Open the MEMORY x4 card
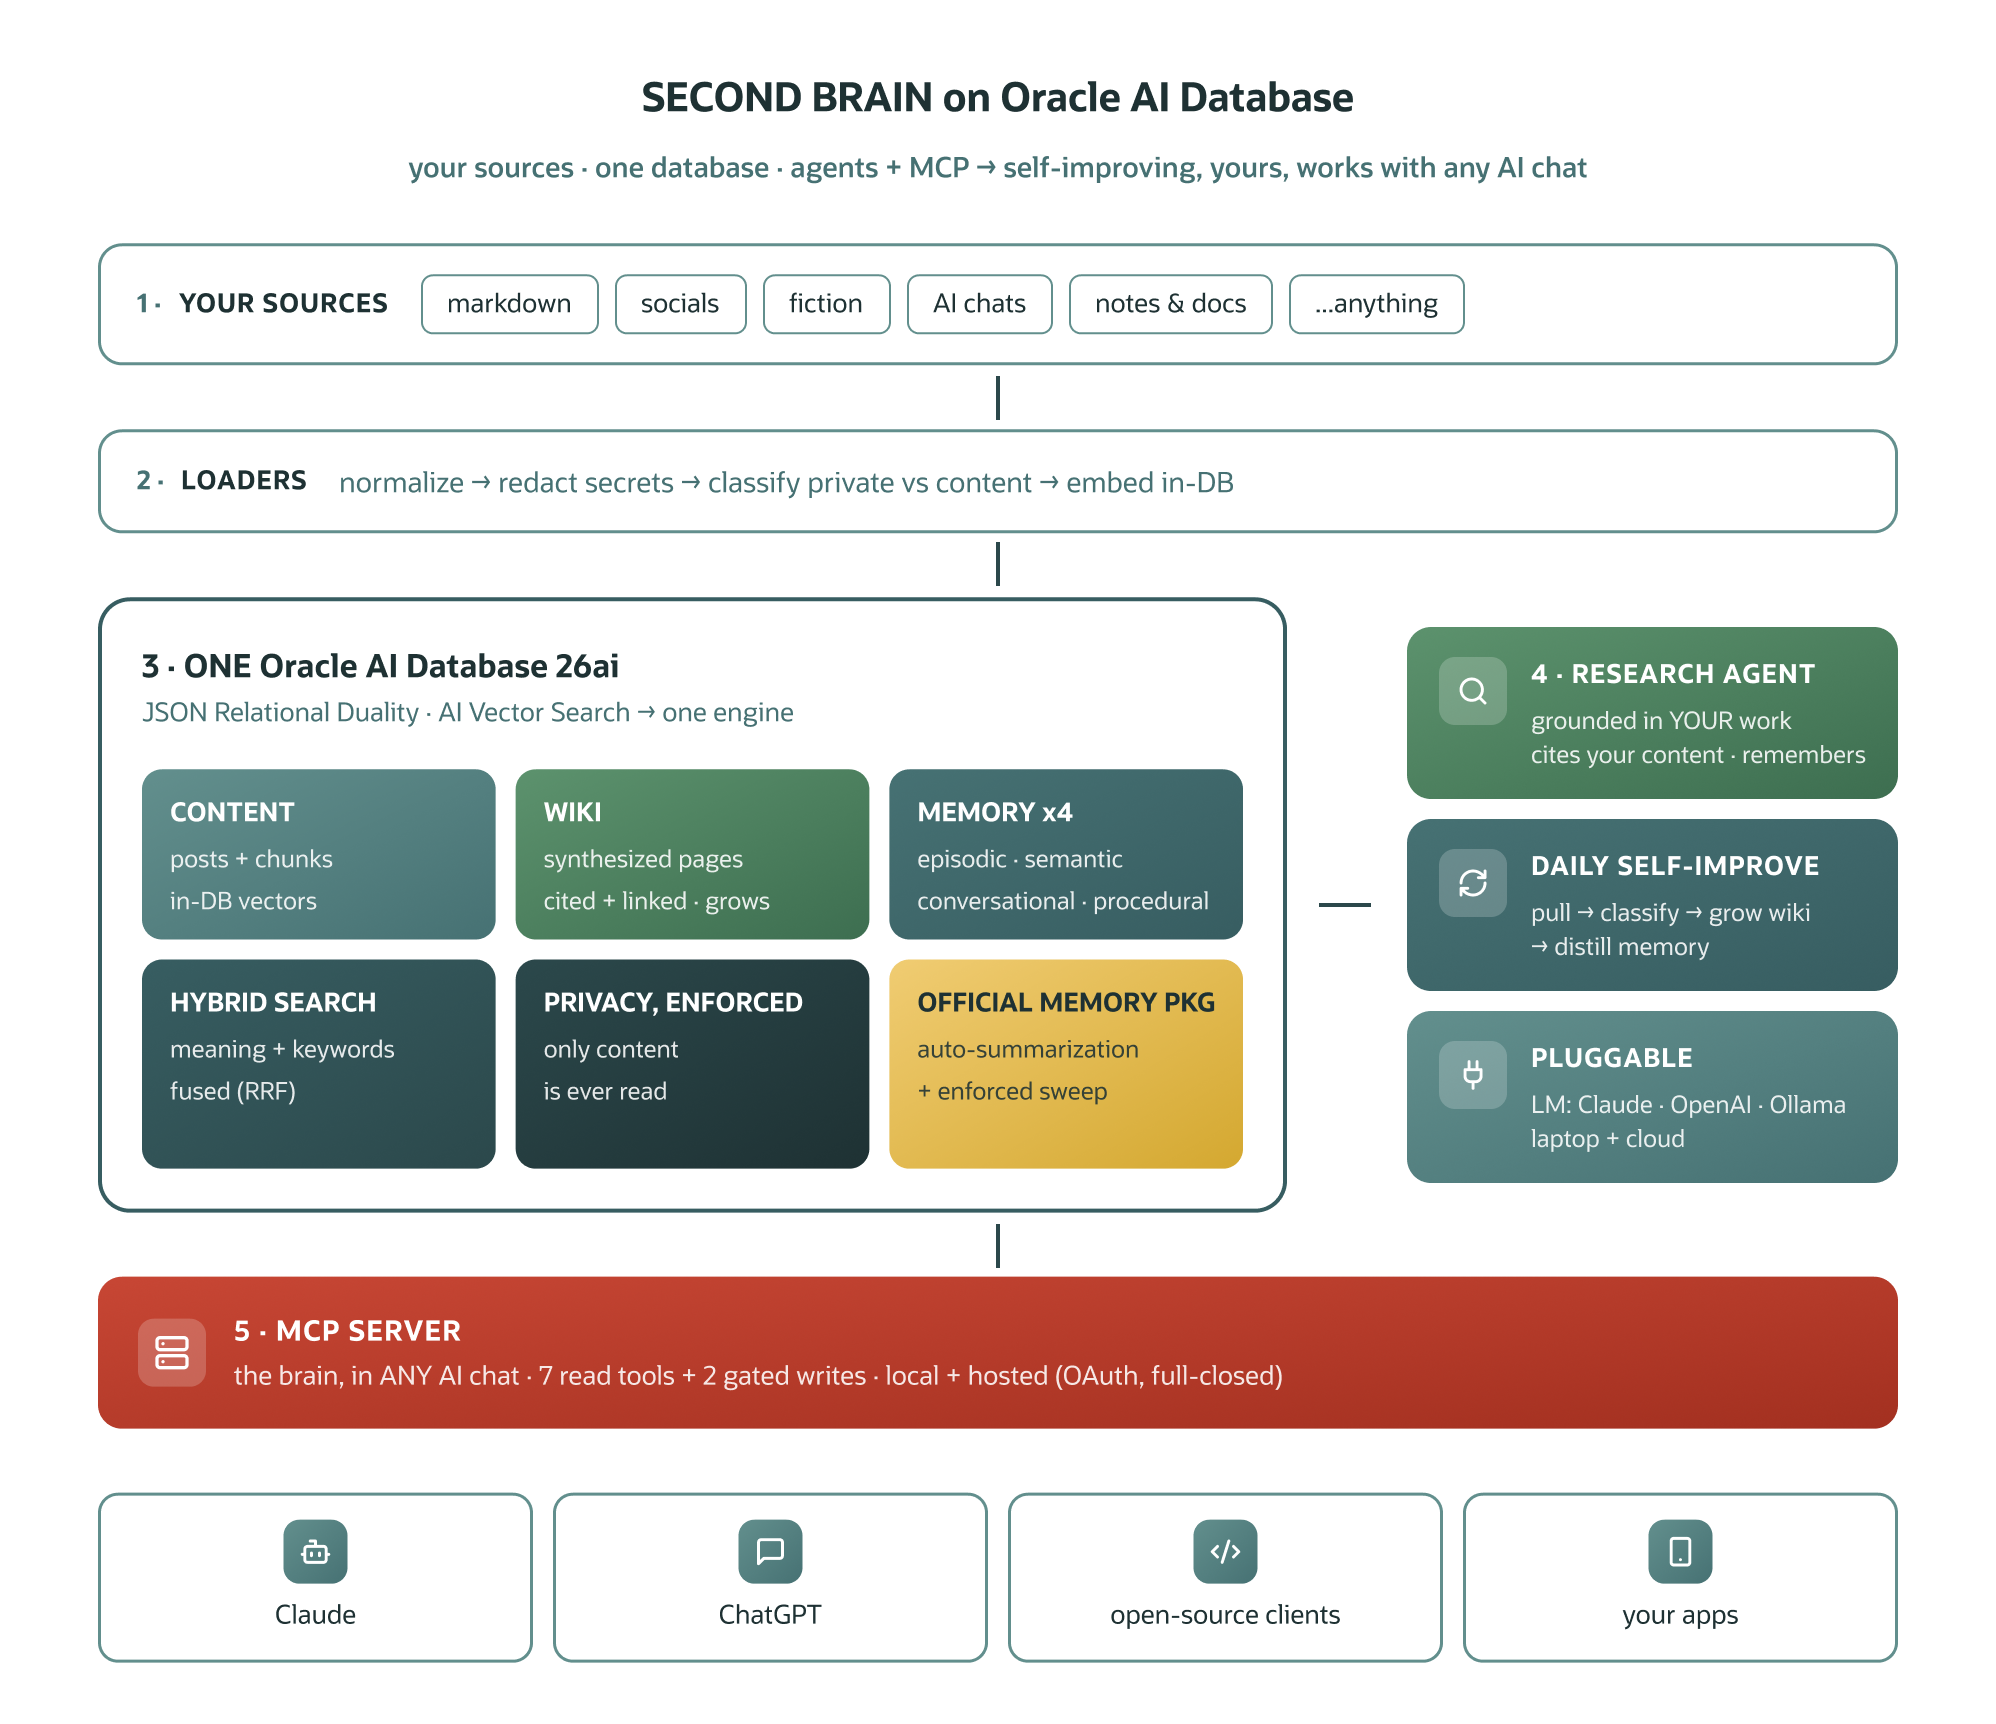1996x1724 pixels. (x=1065, y=854)
